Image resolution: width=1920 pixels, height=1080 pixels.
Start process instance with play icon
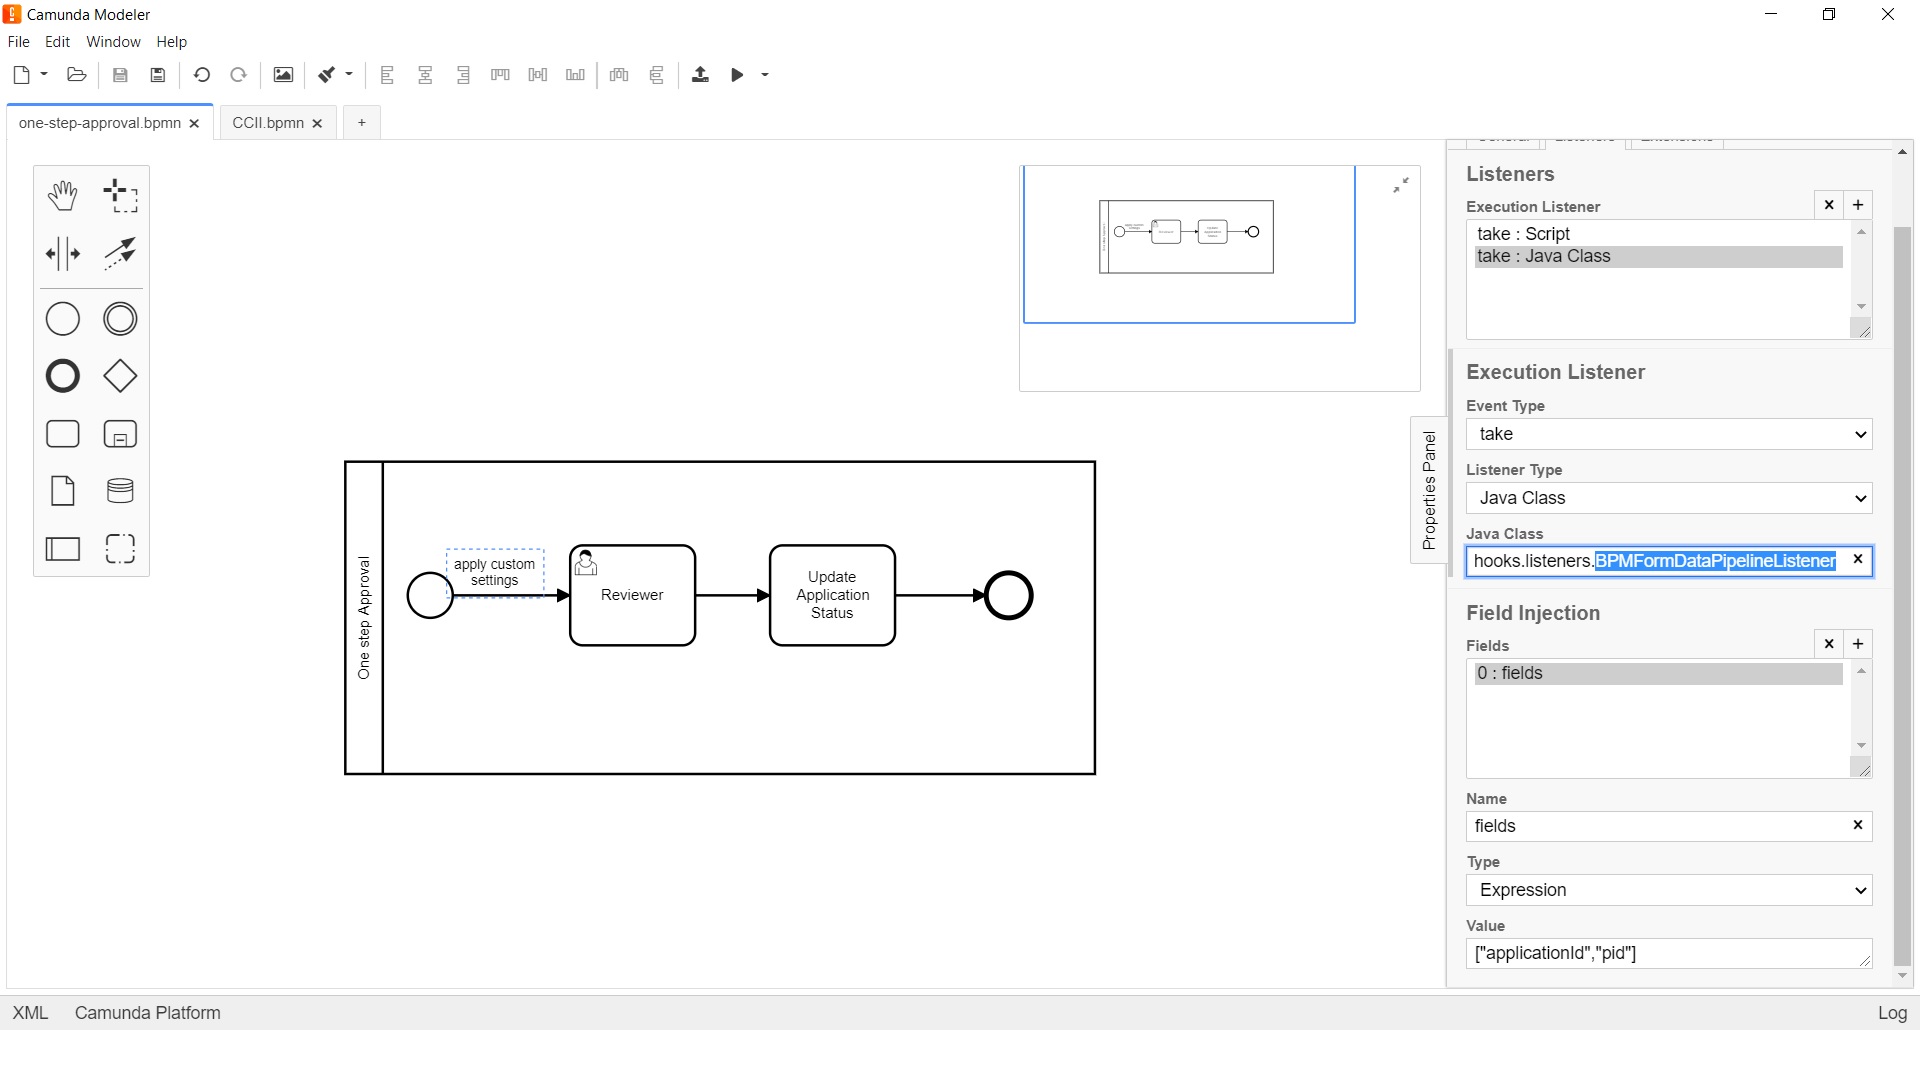coord(737,75)
